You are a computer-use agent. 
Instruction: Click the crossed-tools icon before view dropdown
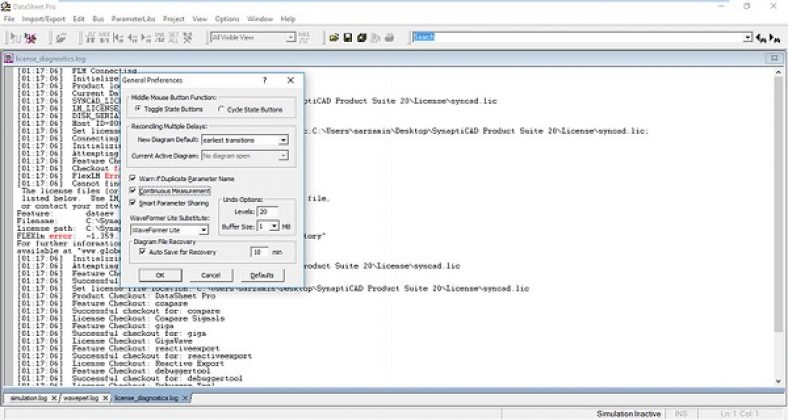tap(187, 38)
